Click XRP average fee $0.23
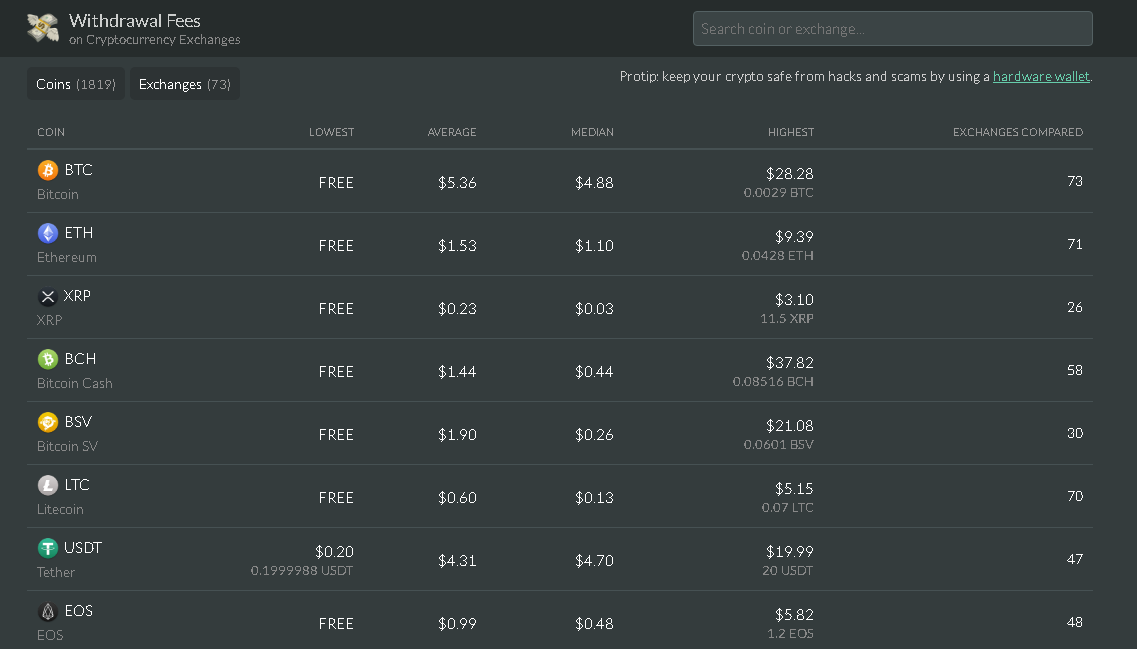Viewport: 1137px width, 649px height. pos(457,309)
